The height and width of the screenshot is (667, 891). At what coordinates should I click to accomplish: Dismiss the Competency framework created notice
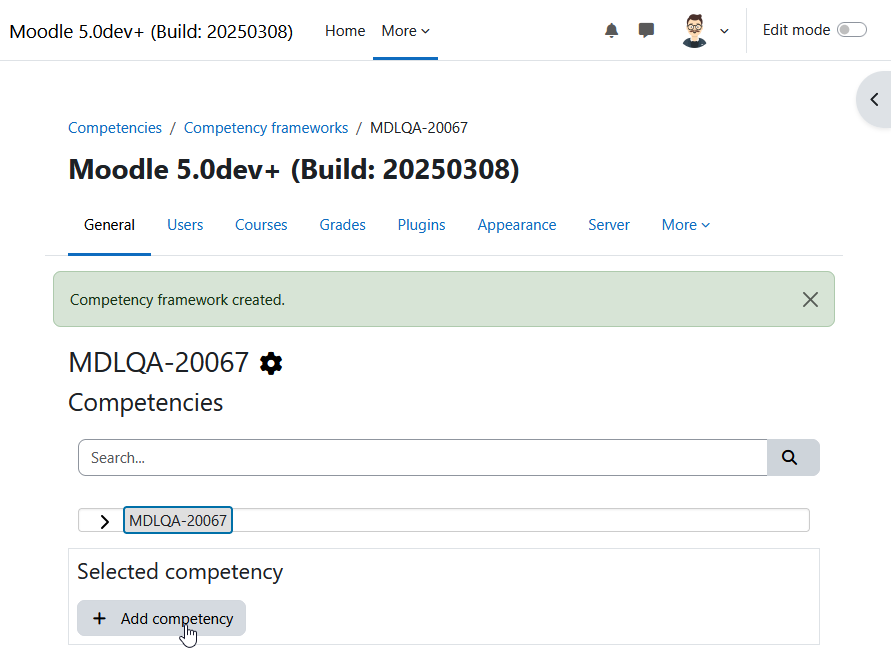pos(810,299)
